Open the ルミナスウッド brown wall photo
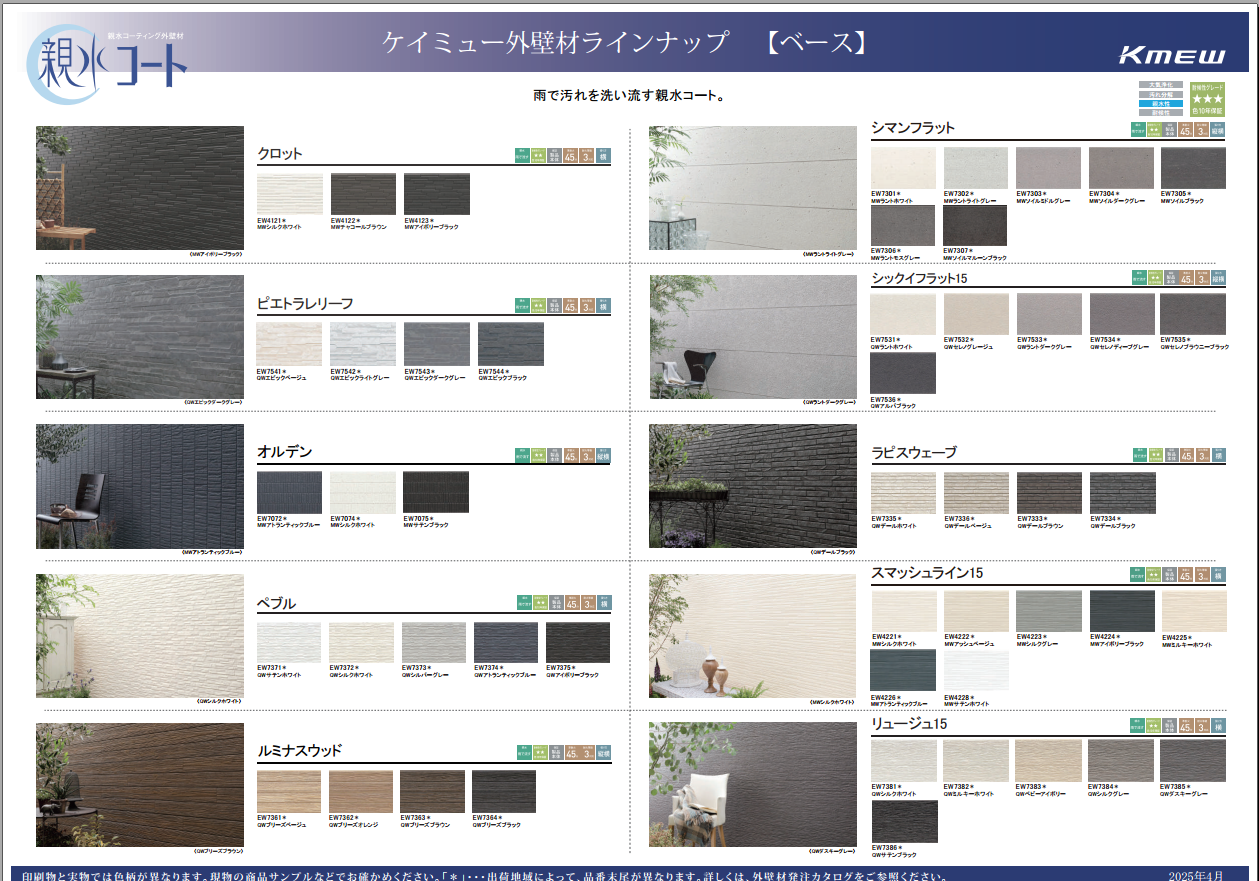The width and height of the screenshot is (1259, 881). (x=140, y=785)
